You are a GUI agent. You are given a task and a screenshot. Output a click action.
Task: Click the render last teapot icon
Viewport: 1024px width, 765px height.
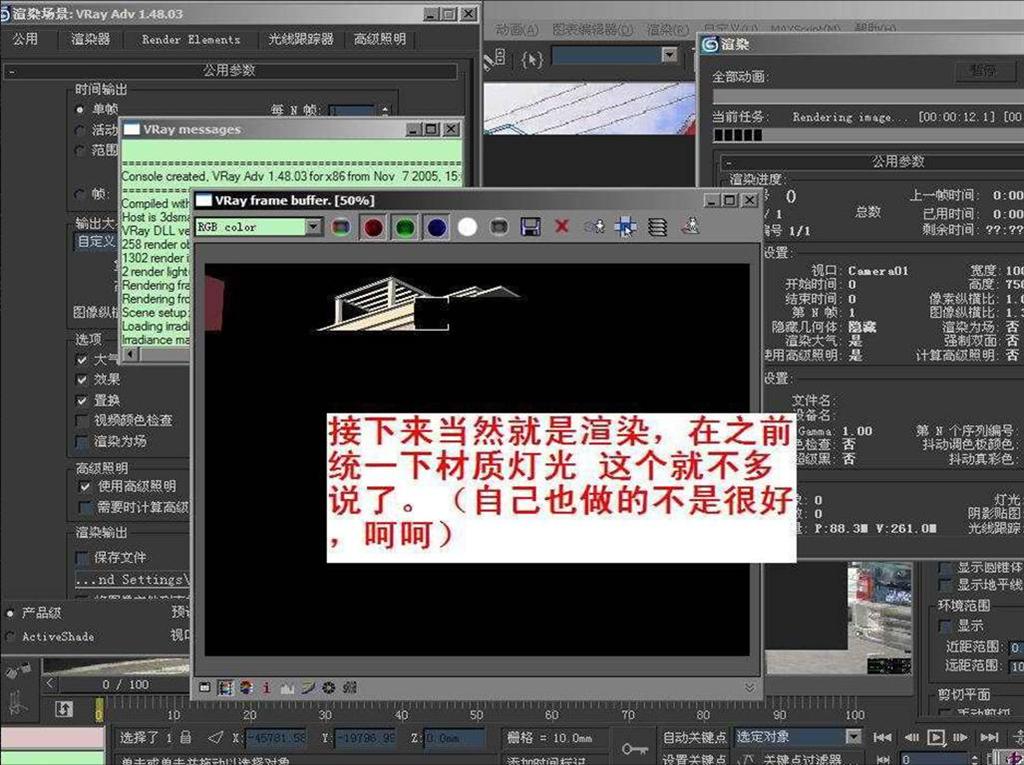tap(690, 226)
